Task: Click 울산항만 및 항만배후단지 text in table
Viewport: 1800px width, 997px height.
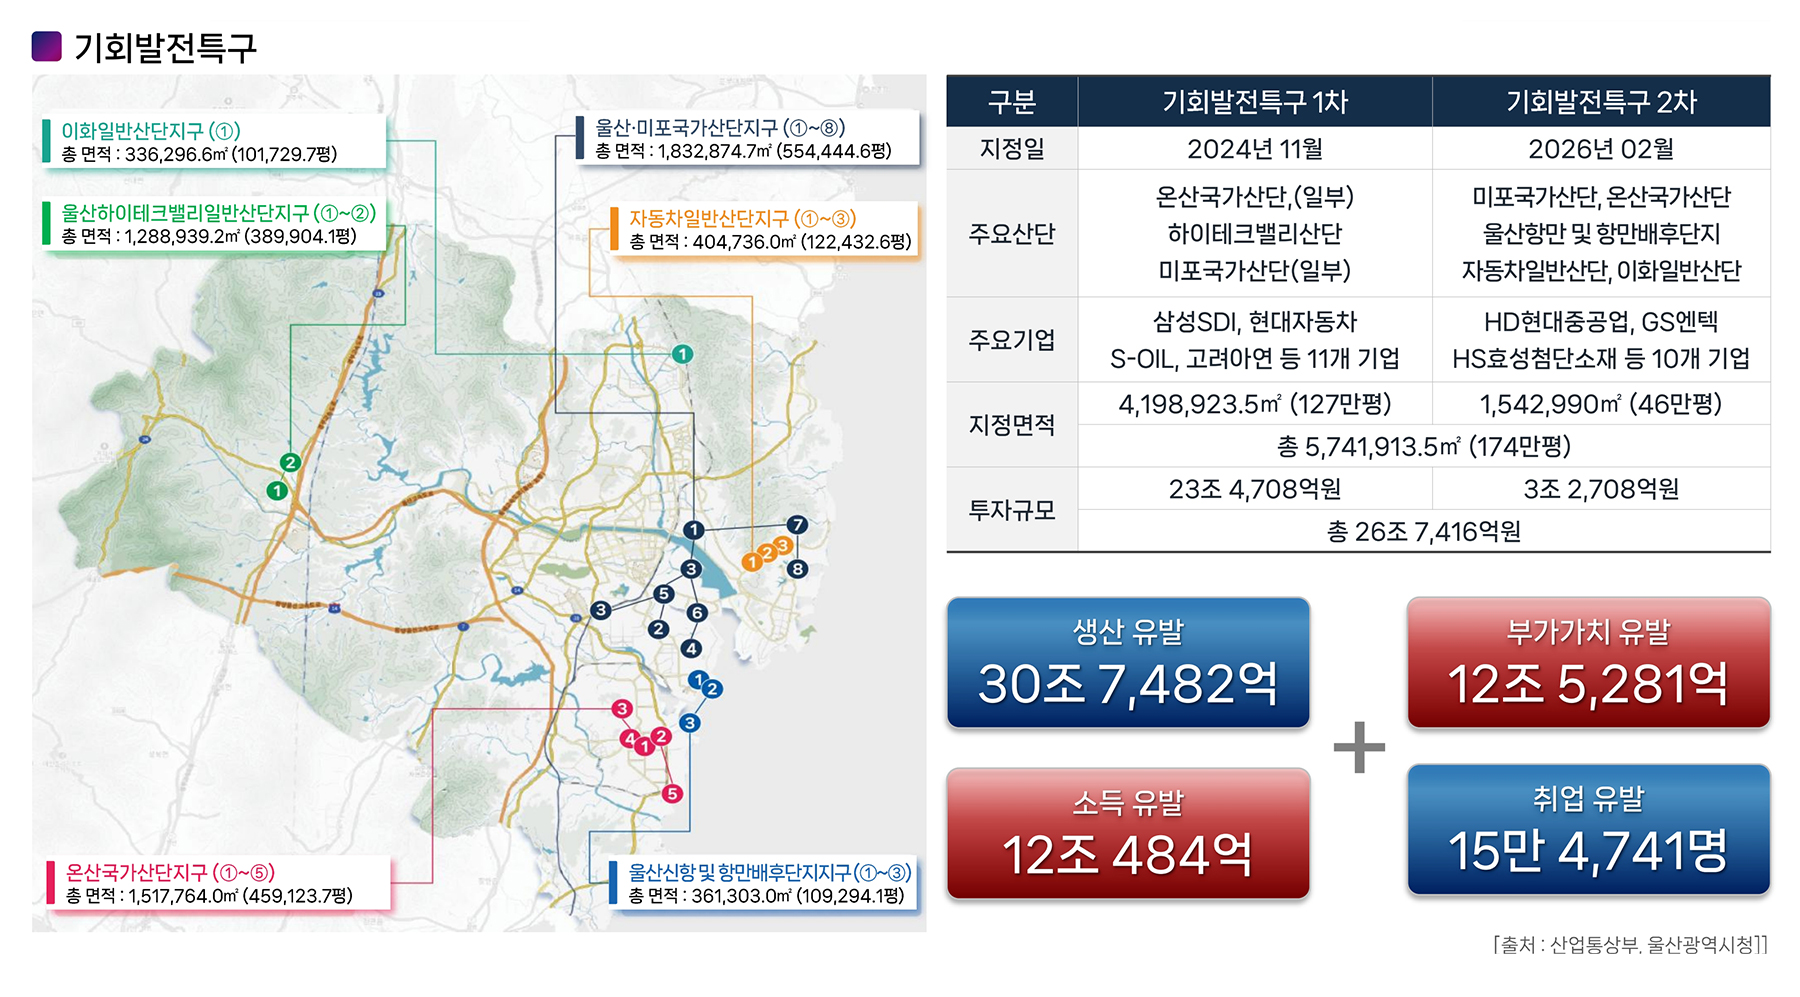Action: coord(1601,233)
